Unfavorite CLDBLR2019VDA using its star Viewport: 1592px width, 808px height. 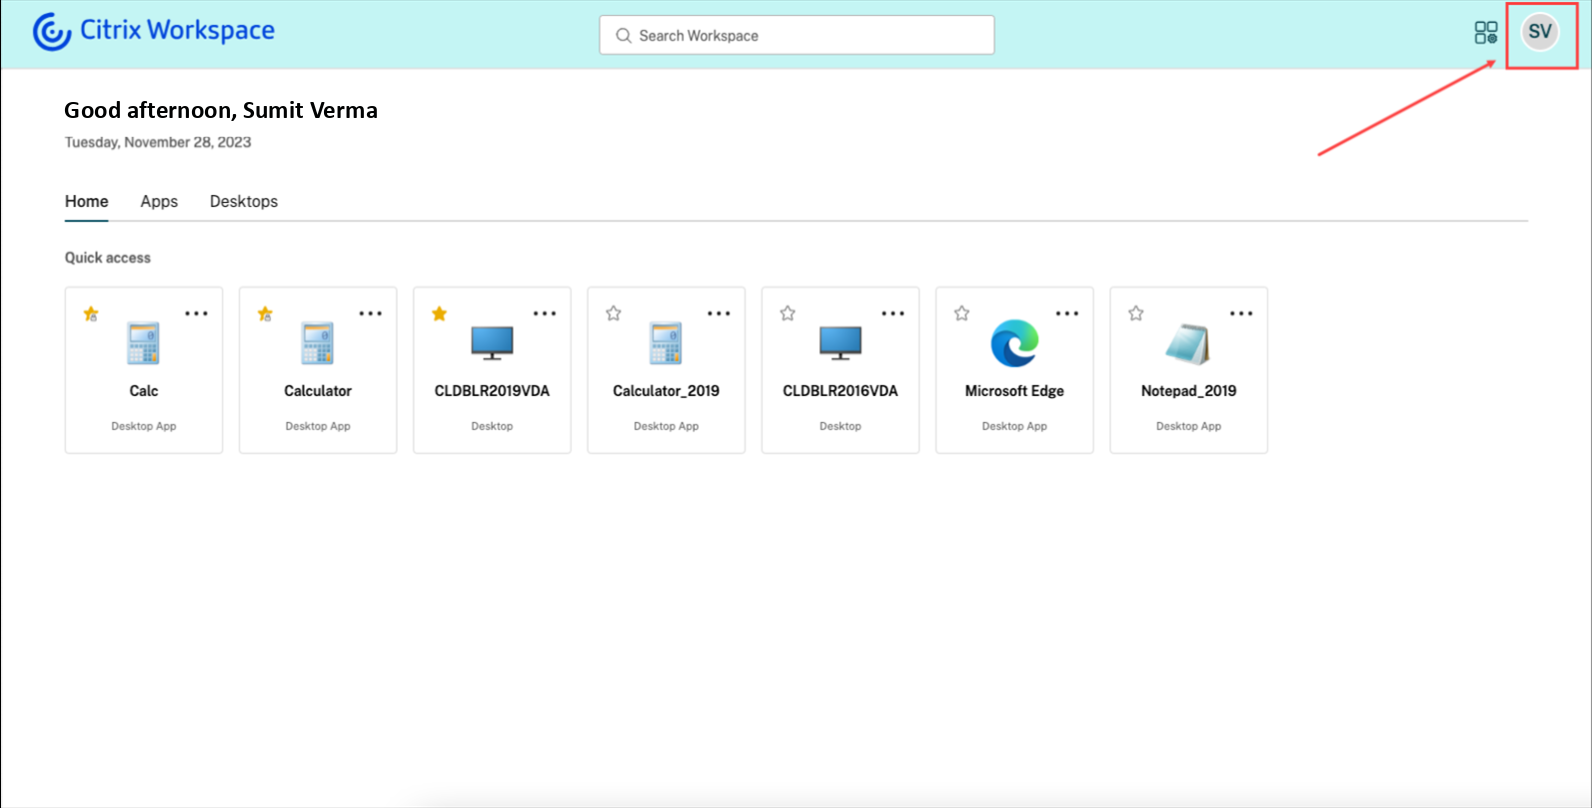click(439, 314)
